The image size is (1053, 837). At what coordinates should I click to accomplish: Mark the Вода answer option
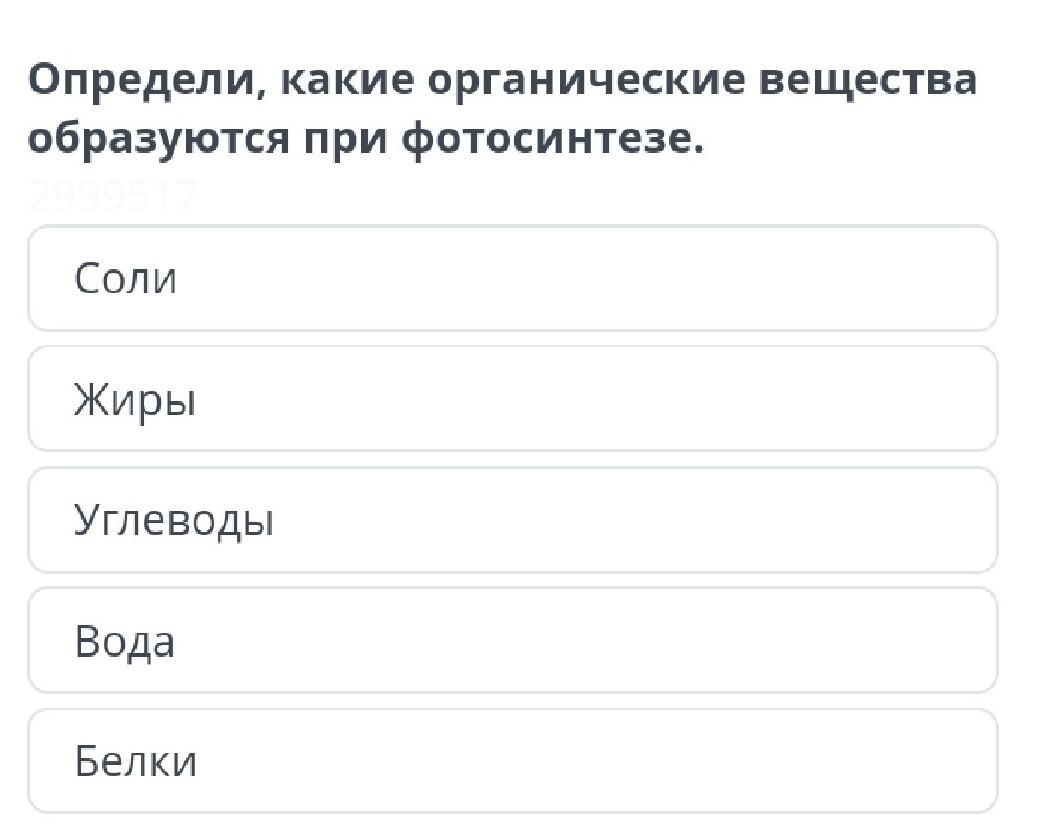[x=512, y=641]
